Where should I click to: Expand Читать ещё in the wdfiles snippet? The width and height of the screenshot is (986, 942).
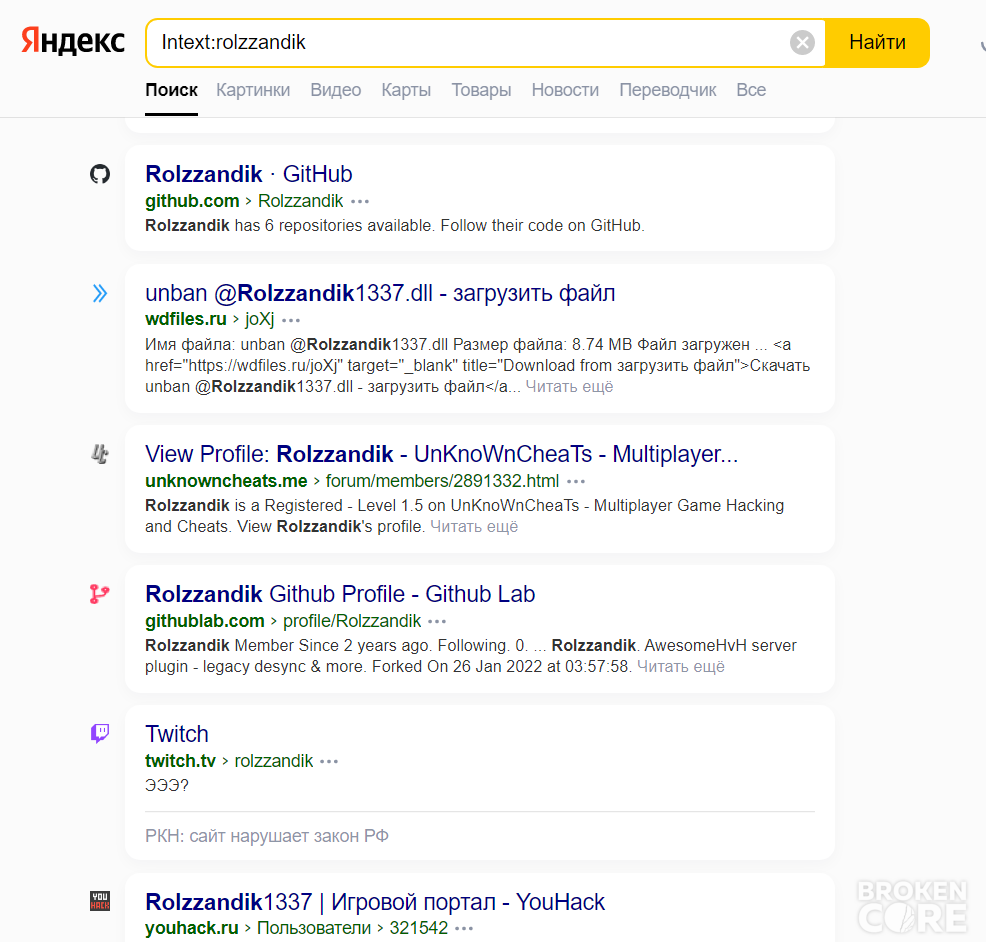coord(569,386)
